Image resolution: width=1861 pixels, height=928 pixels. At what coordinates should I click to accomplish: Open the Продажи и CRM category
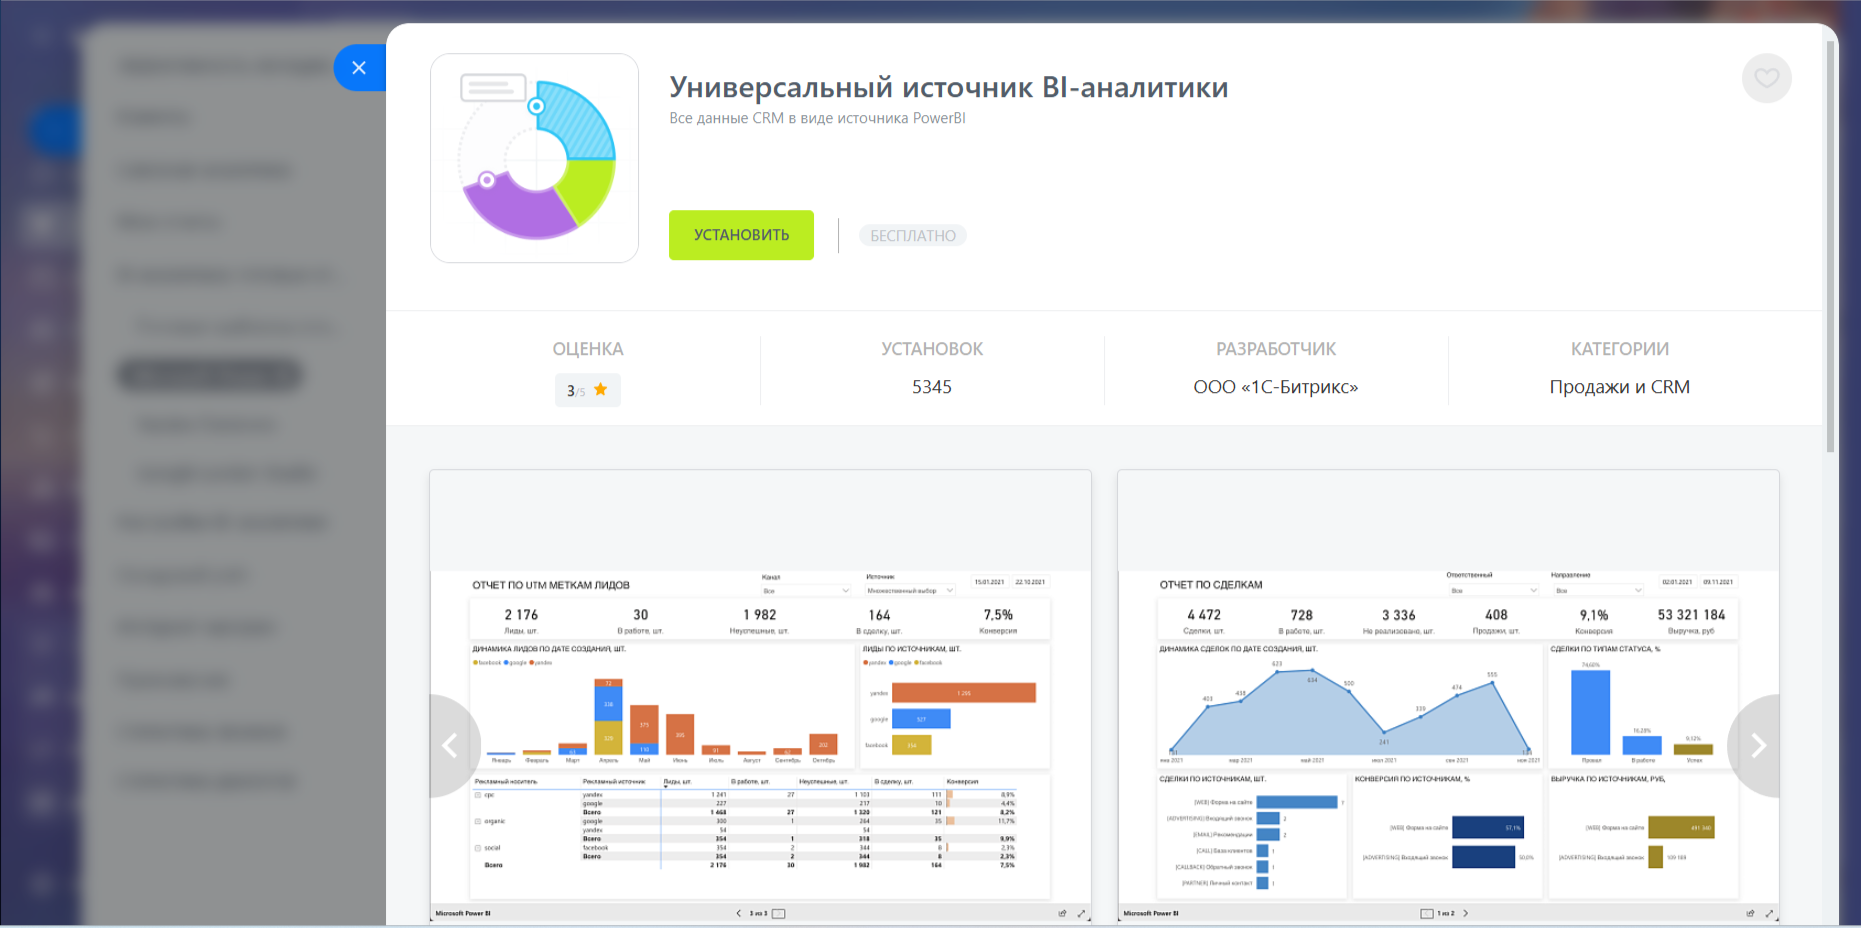click(1619, 387)
